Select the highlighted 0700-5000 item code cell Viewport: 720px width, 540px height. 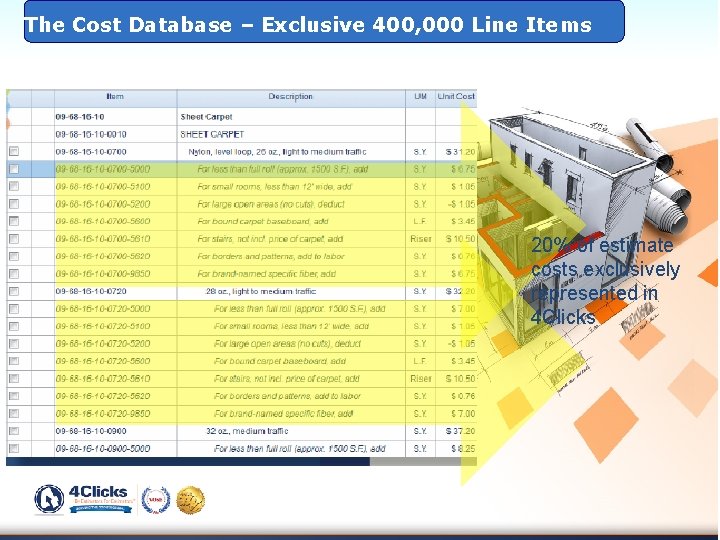(x=115, y=169)
